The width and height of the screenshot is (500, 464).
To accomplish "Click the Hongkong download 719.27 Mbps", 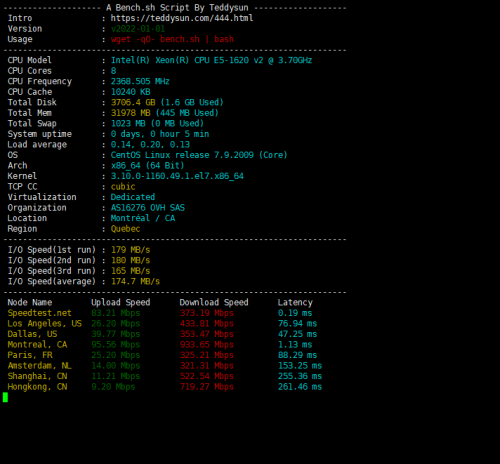I will tap(207, 387).
